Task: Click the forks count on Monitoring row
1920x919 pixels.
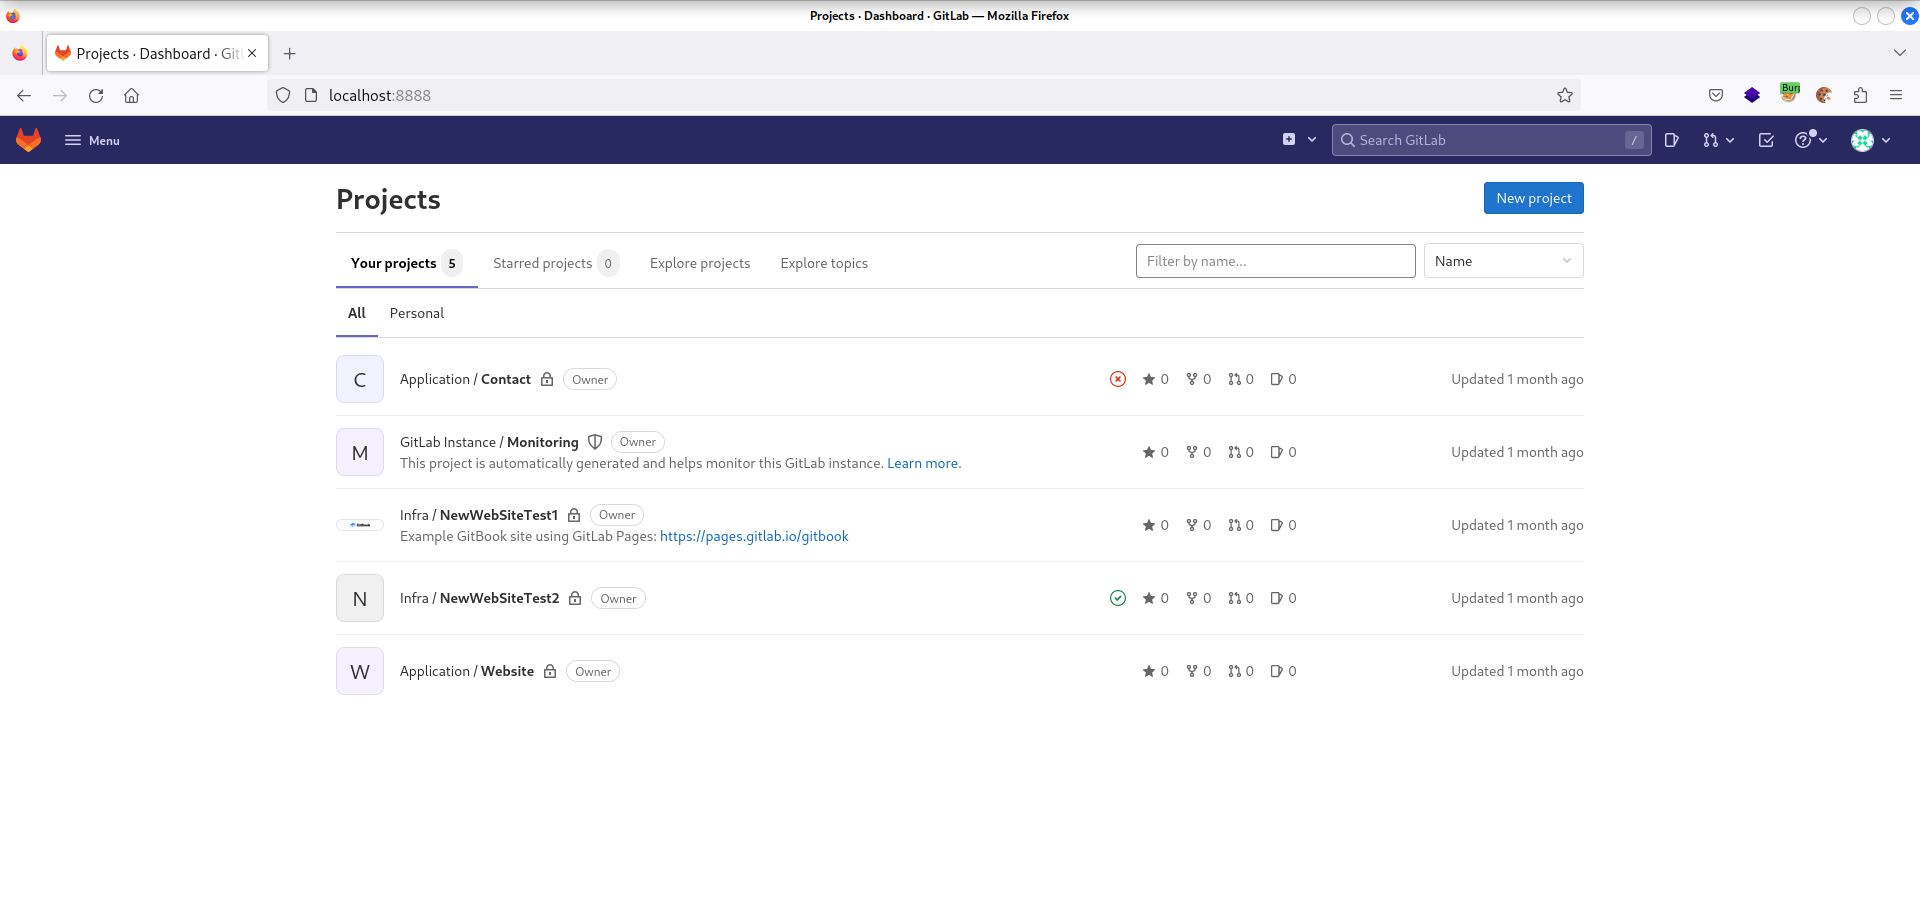Action: coord(1198,452)
